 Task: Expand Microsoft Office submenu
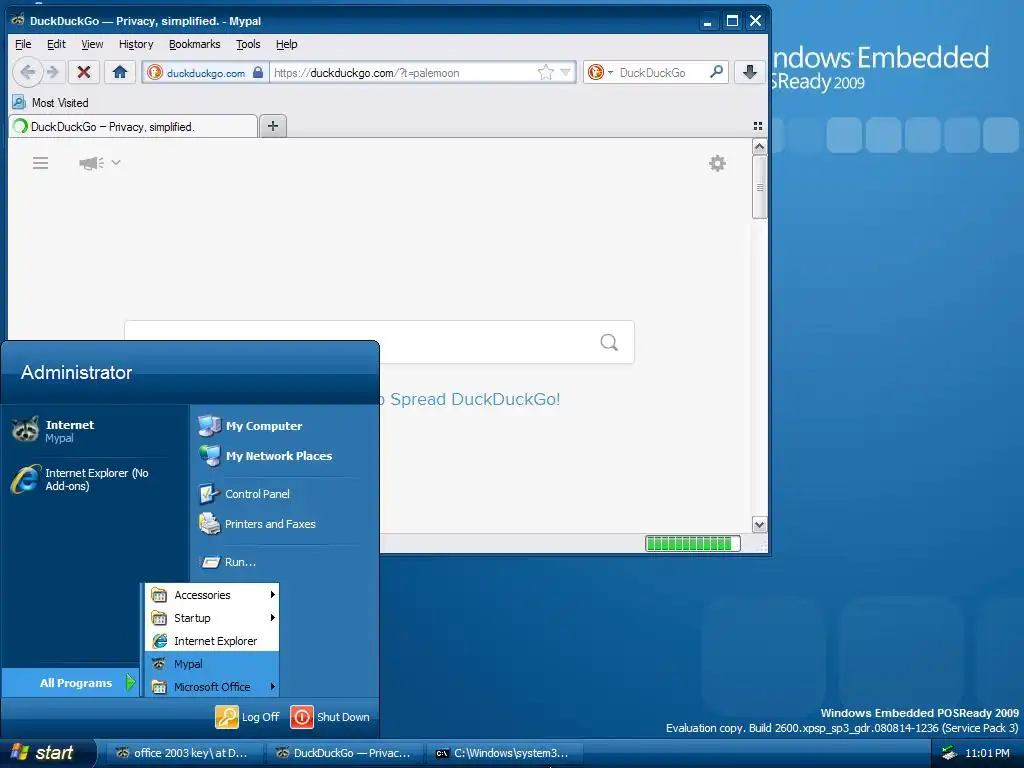pos(212,686)
